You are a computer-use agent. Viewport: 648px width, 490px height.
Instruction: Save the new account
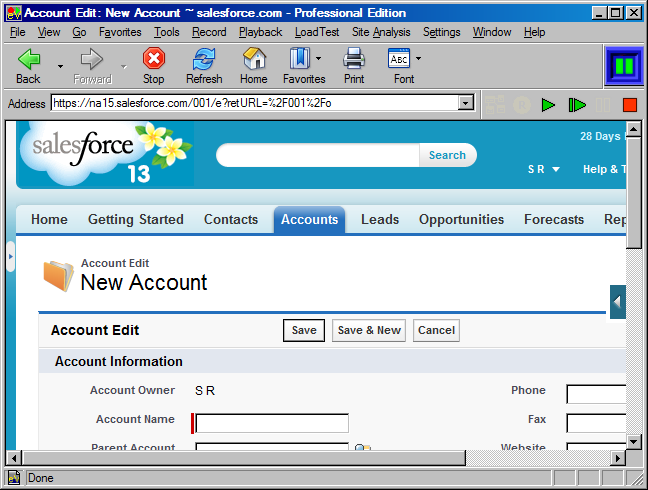[304, 330]
